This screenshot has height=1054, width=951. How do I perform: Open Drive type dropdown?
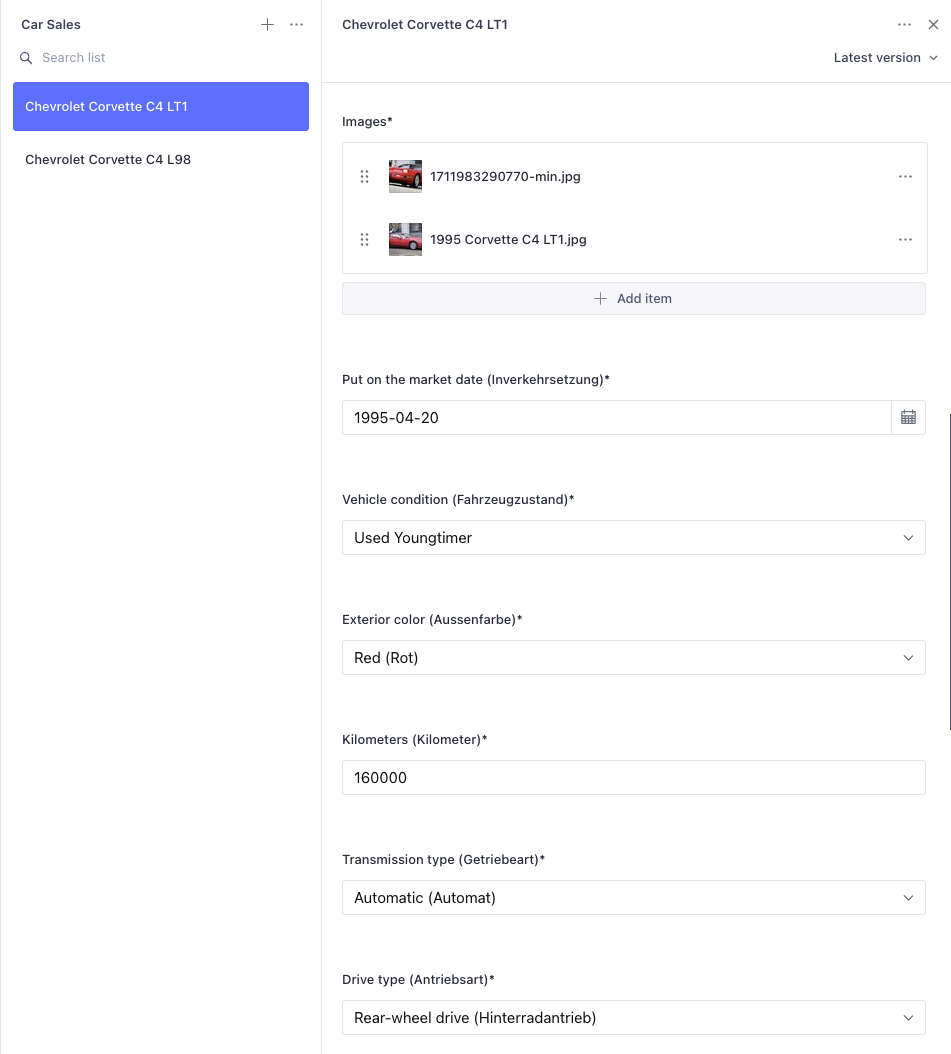click(x=634, y=1018)
